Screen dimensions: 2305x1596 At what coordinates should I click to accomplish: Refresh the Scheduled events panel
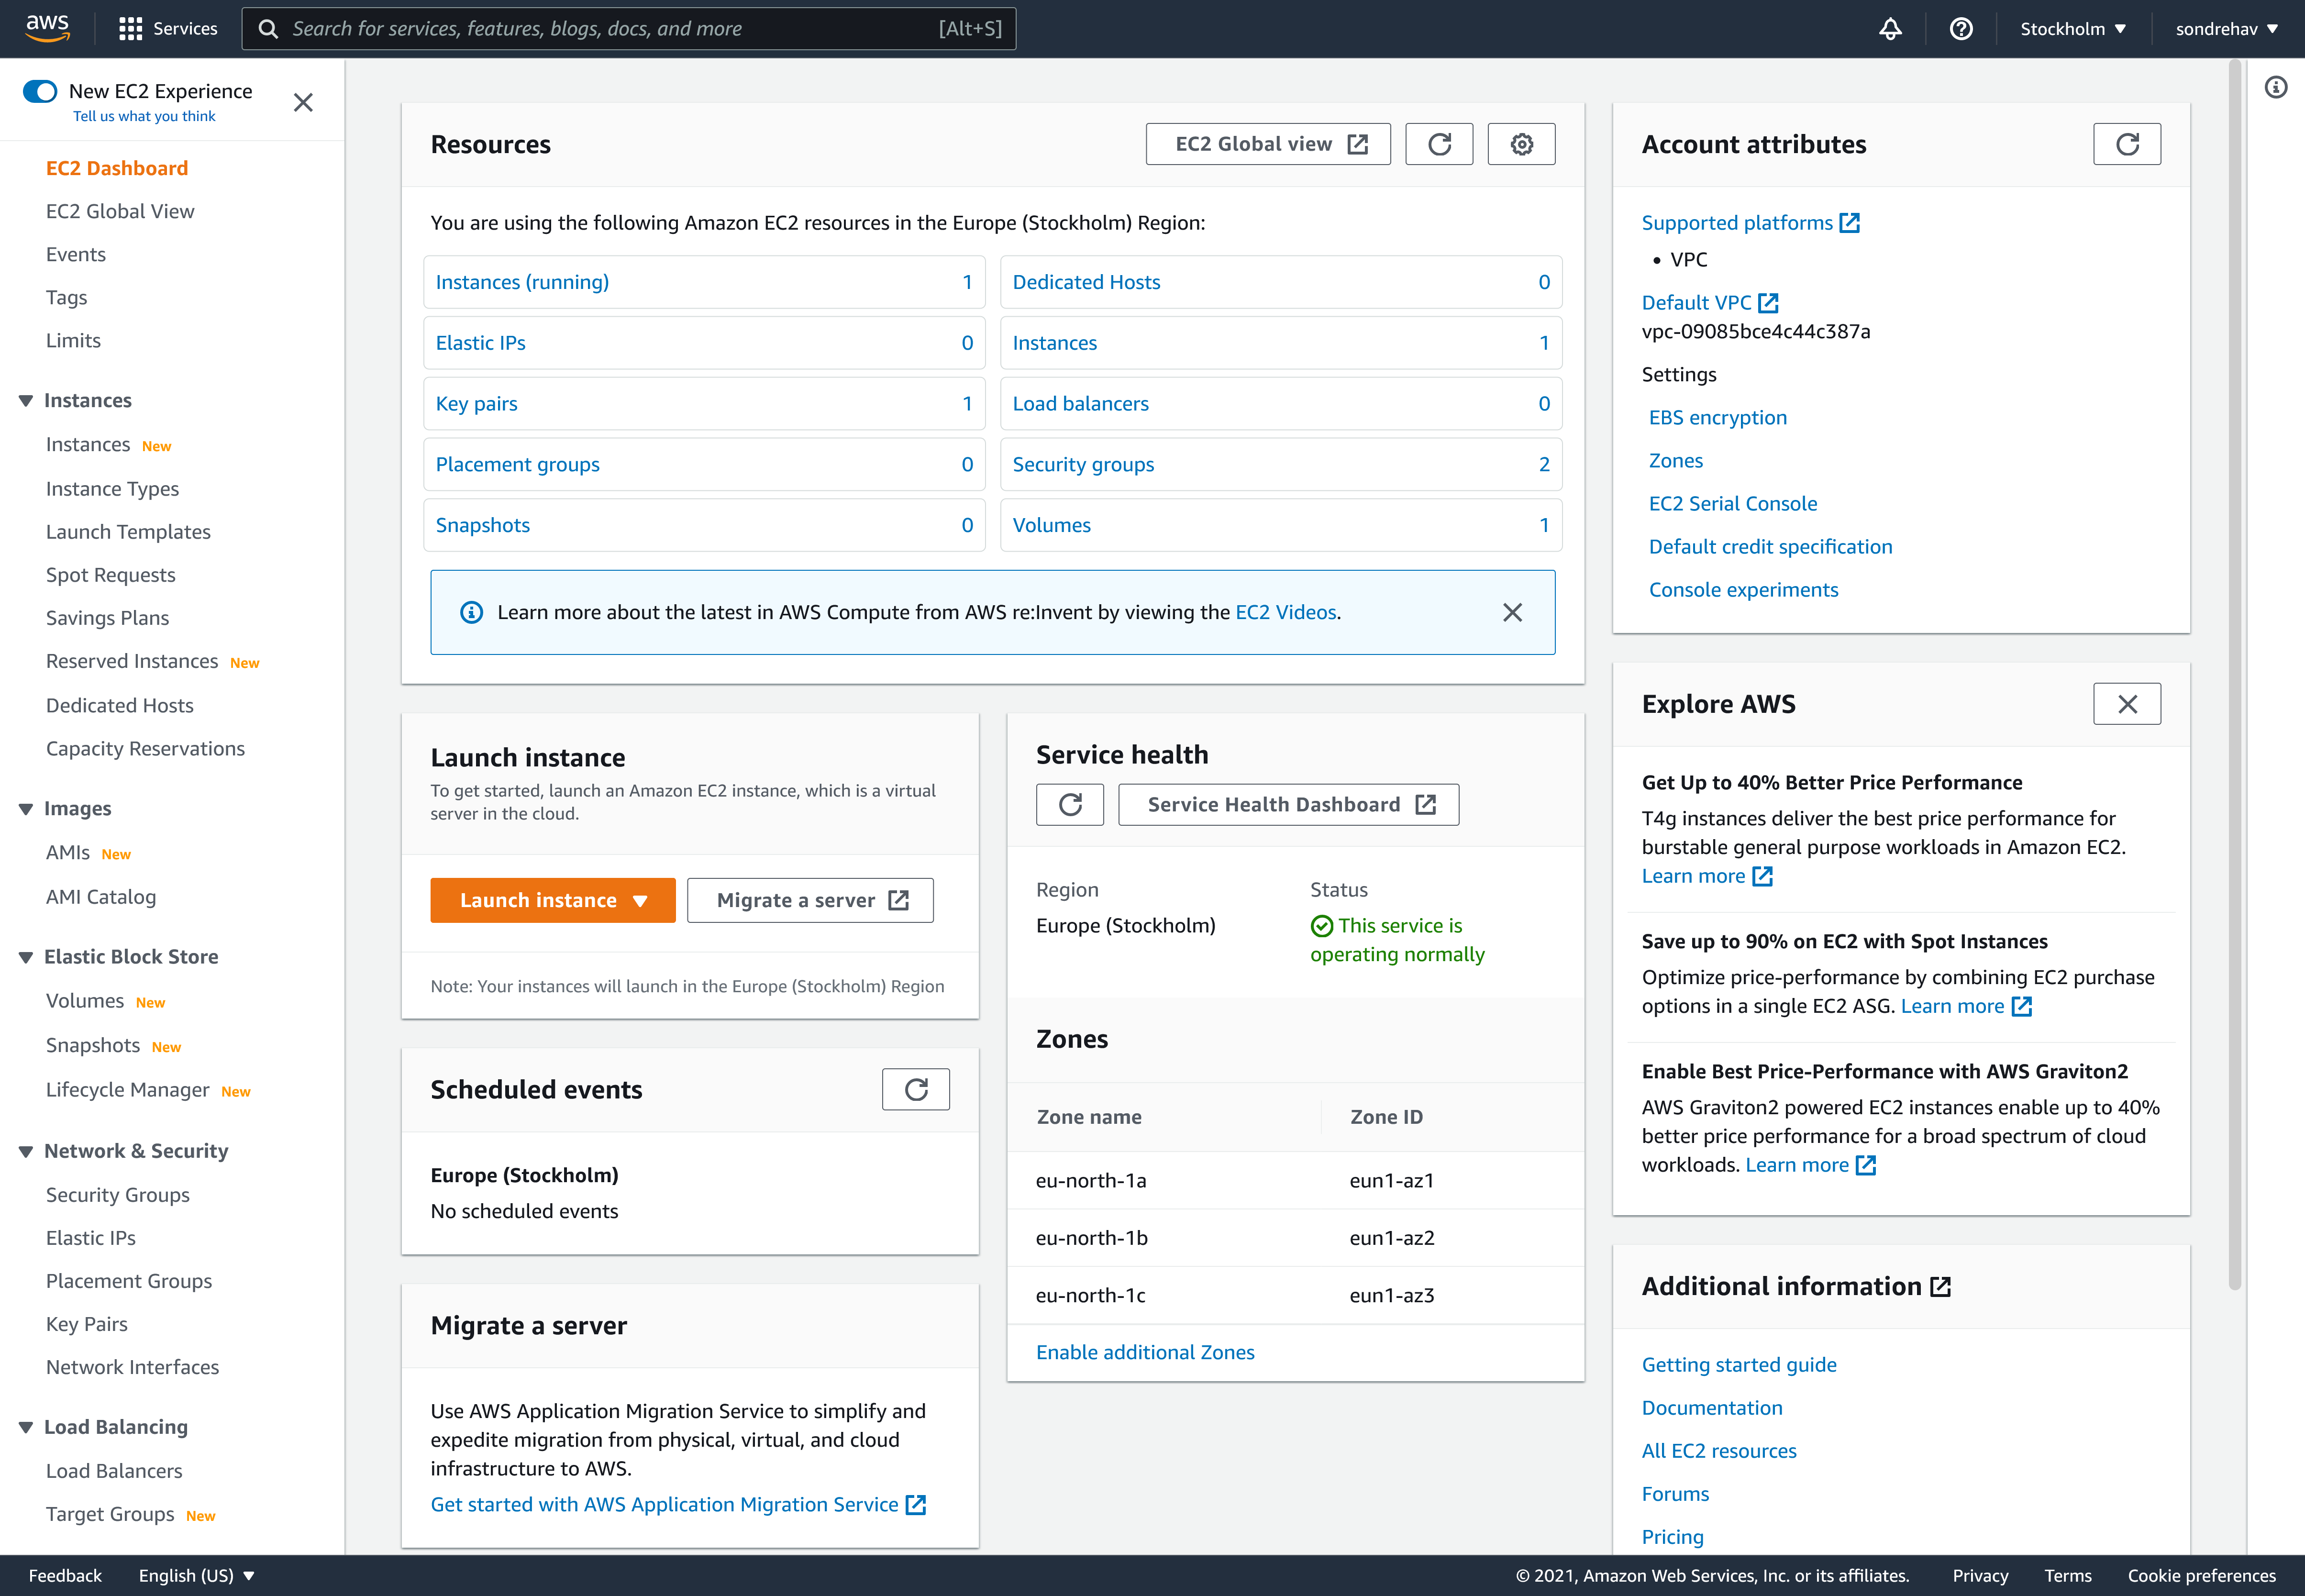[x=915, y=1089]
